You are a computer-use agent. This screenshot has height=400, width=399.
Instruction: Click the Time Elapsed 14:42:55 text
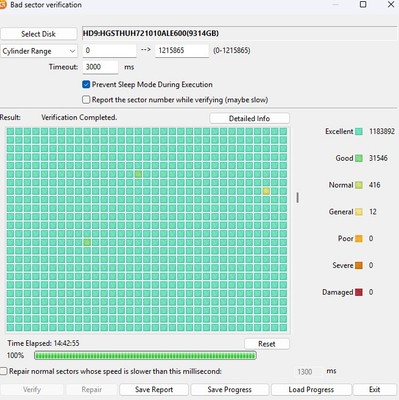point(43,343)
